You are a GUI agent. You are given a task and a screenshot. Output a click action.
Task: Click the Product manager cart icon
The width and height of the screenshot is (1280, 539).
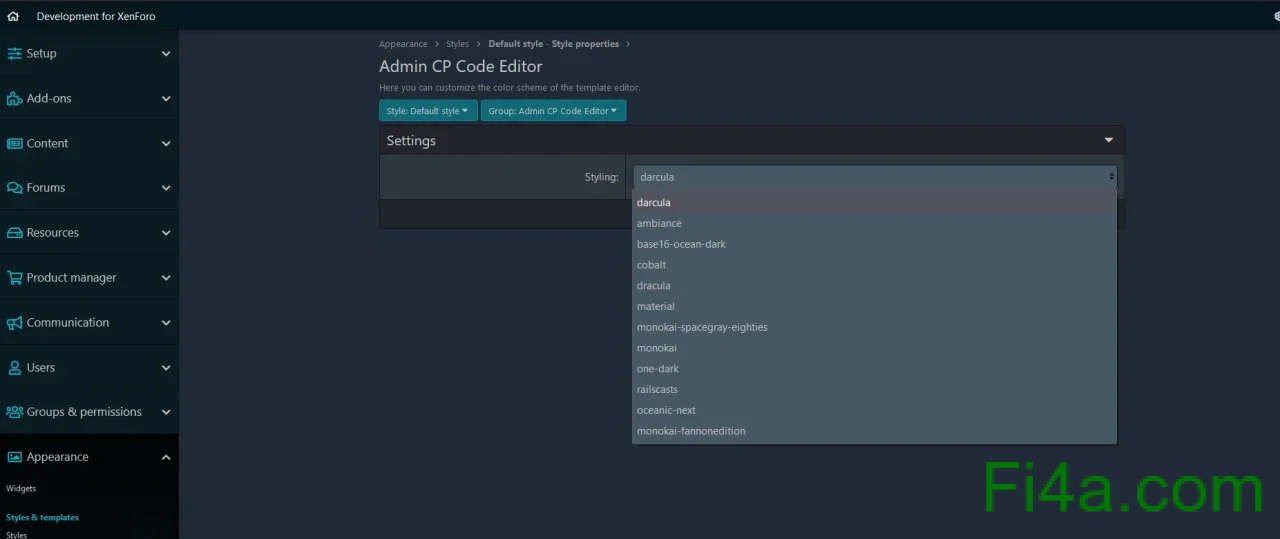14,278
